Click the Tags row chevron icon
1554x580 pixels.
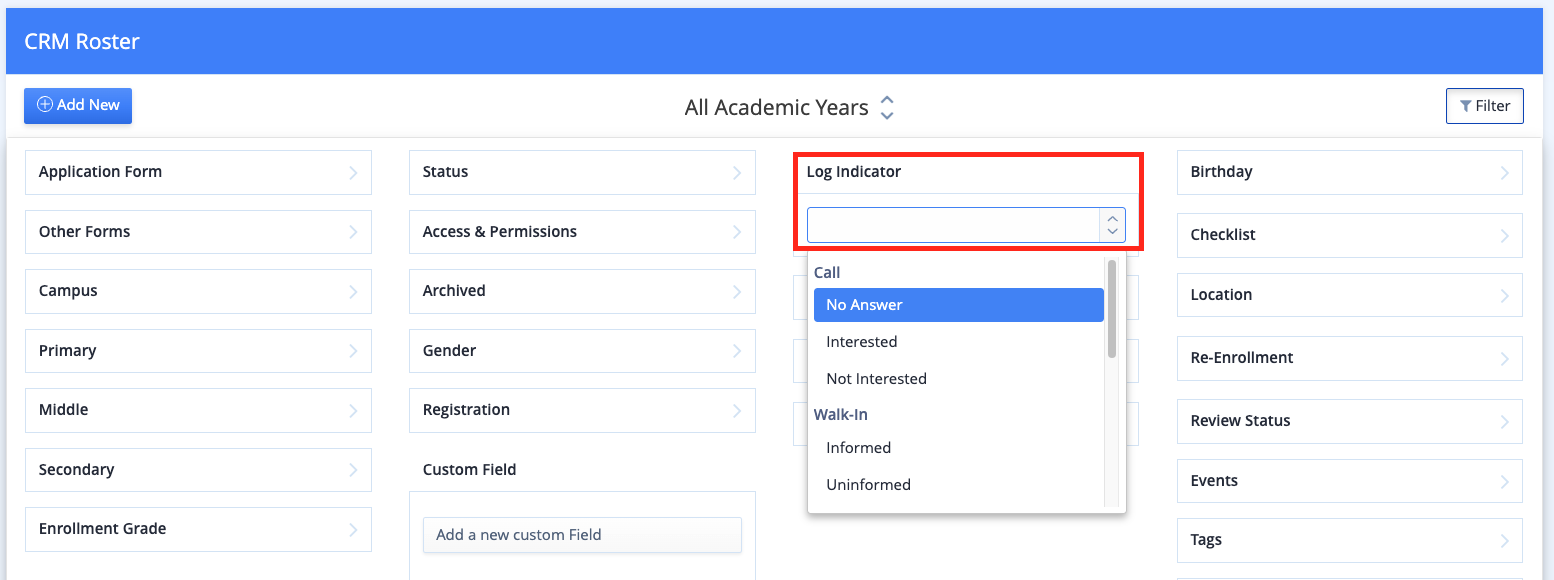pyautogui.click(x=1505, y=541)
